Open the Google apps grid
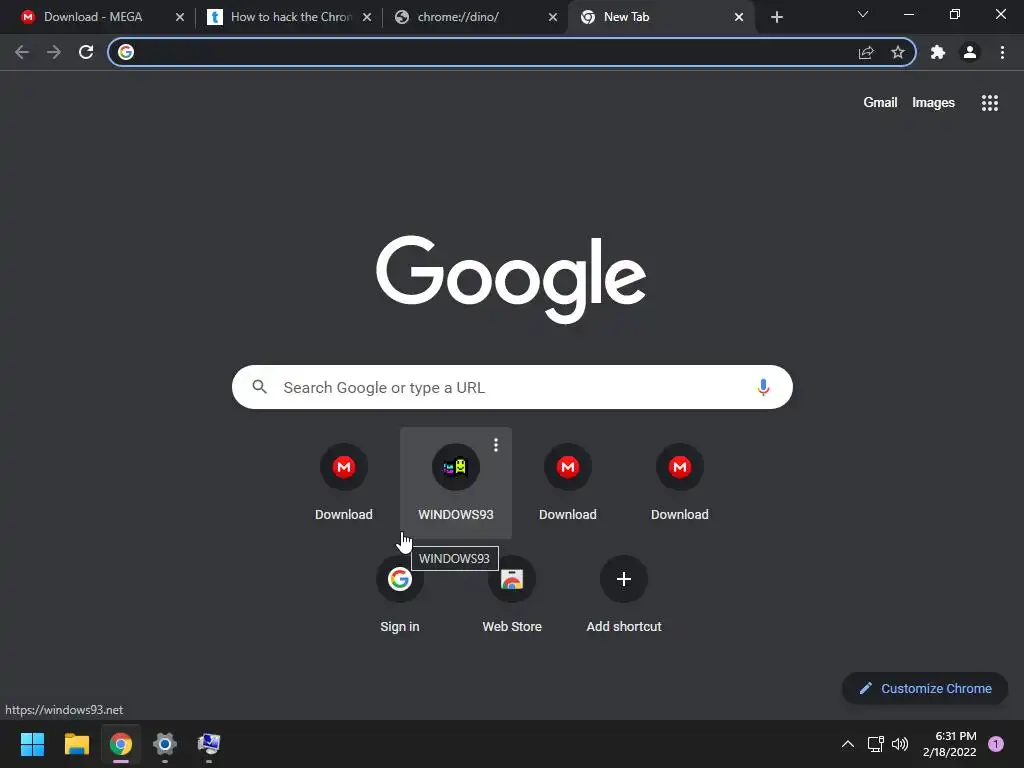 point(990,103)
